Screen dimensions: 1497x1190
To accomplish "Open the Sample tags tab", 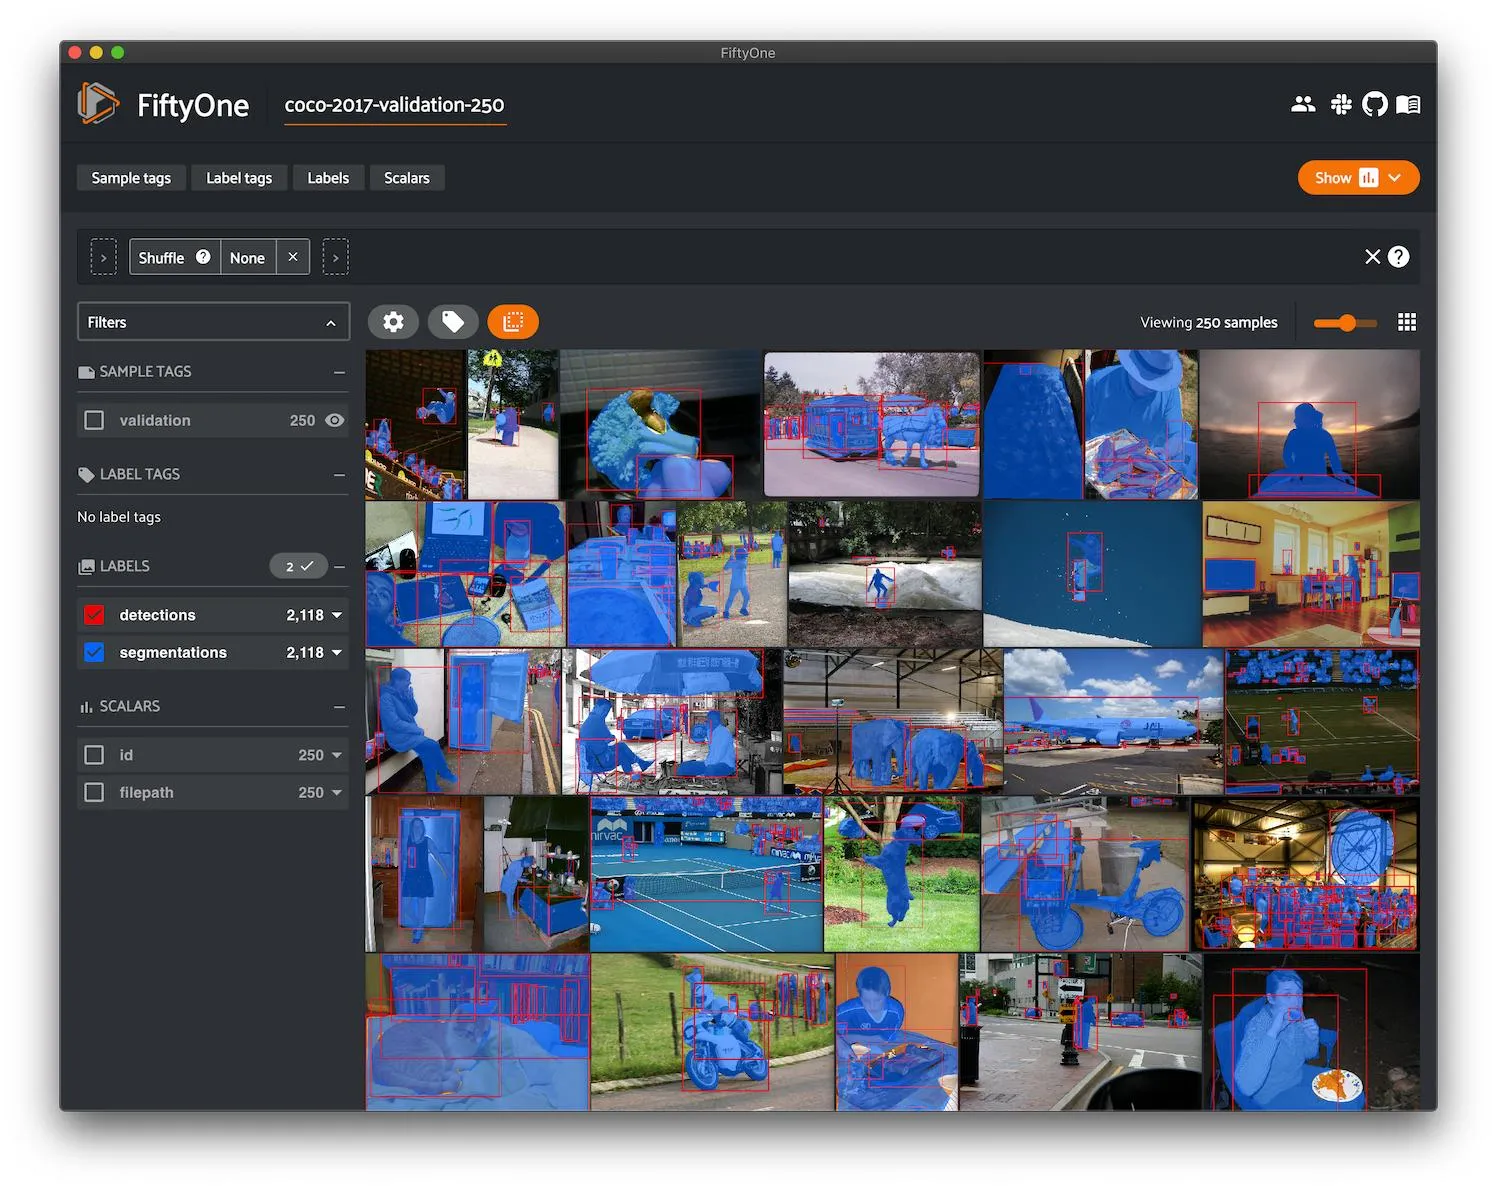I will (131, 178).
